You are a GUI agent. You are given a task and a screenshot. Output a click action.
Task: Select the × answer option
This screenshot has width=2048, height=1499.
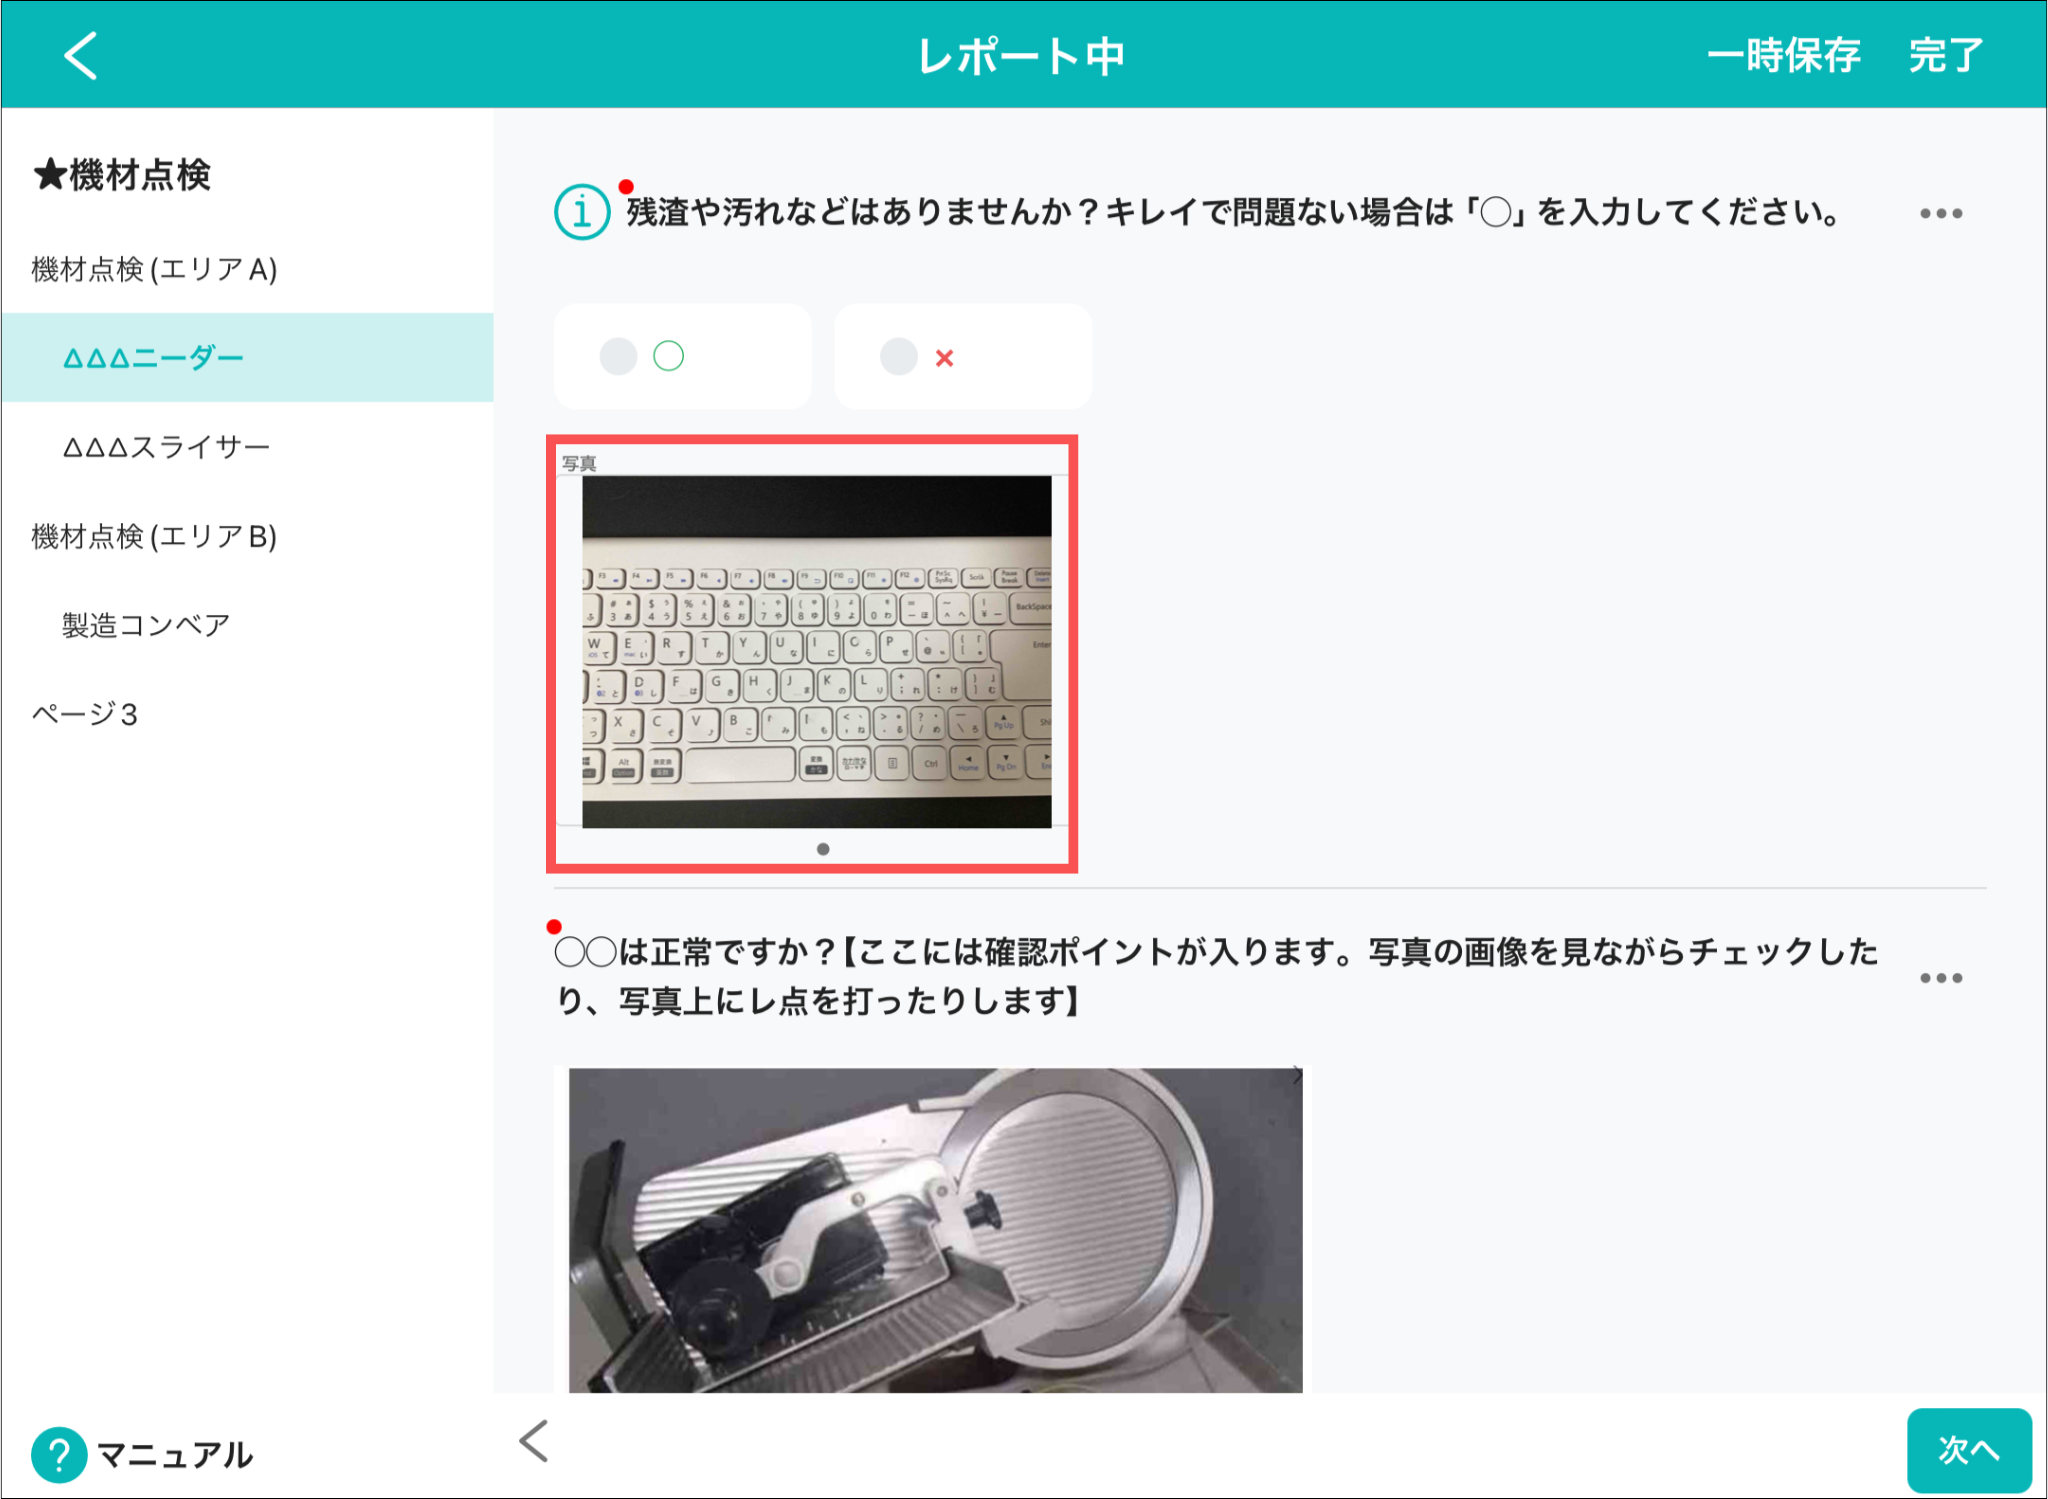[962, 356]
